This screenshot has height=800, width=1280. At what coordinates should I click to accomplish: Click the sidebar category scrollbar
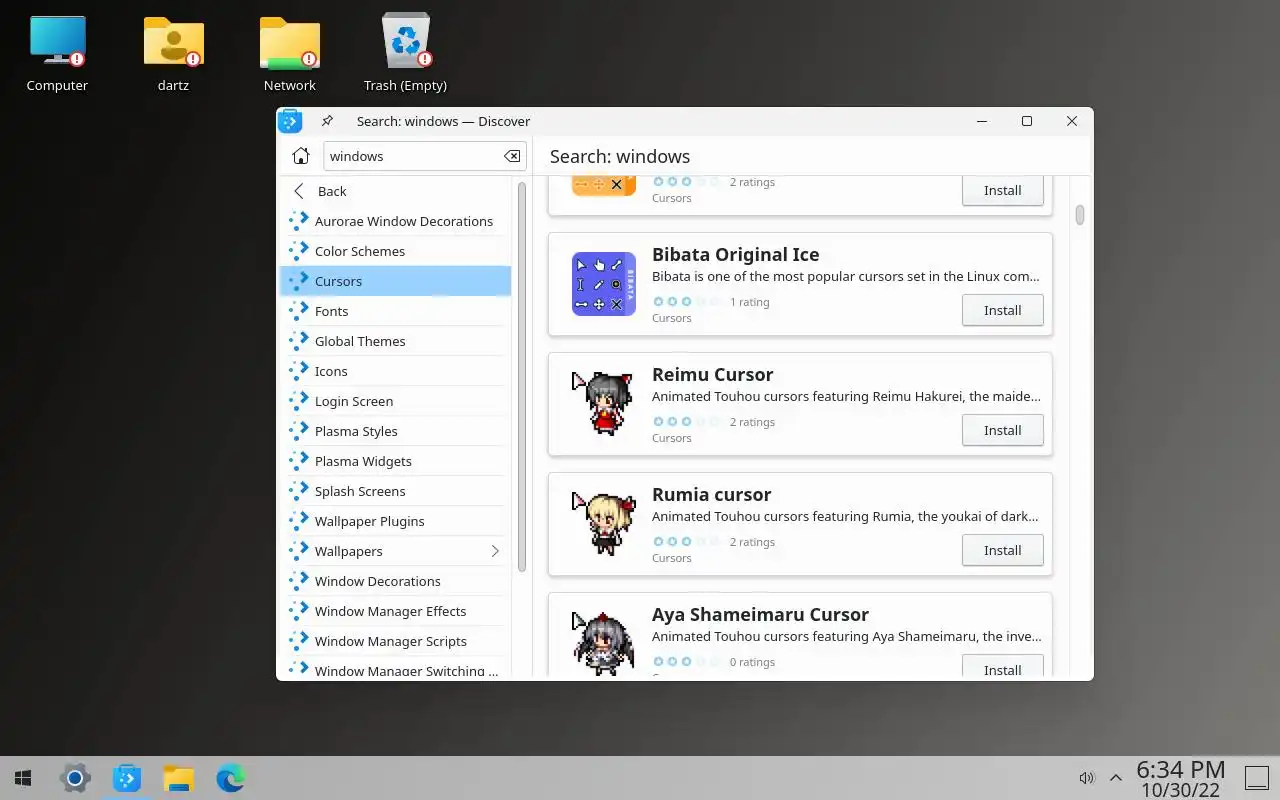[x=521, y=376]
